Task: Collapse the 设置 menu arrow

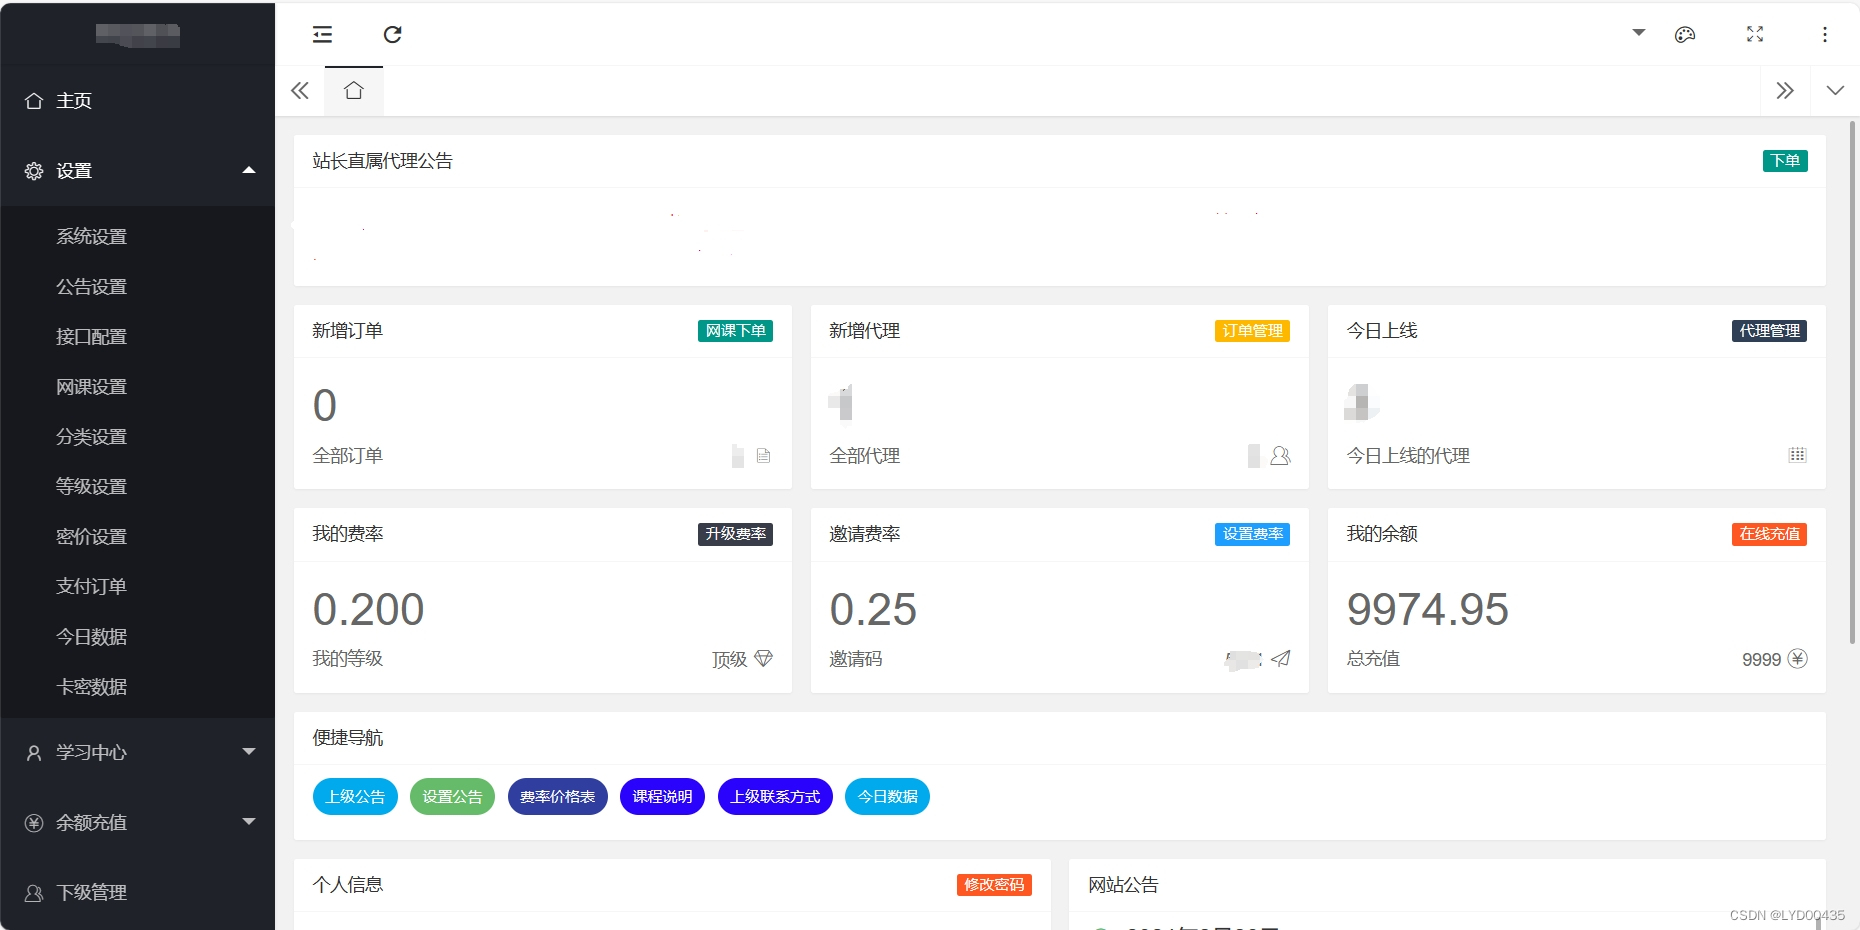Action: coord(249,170)
